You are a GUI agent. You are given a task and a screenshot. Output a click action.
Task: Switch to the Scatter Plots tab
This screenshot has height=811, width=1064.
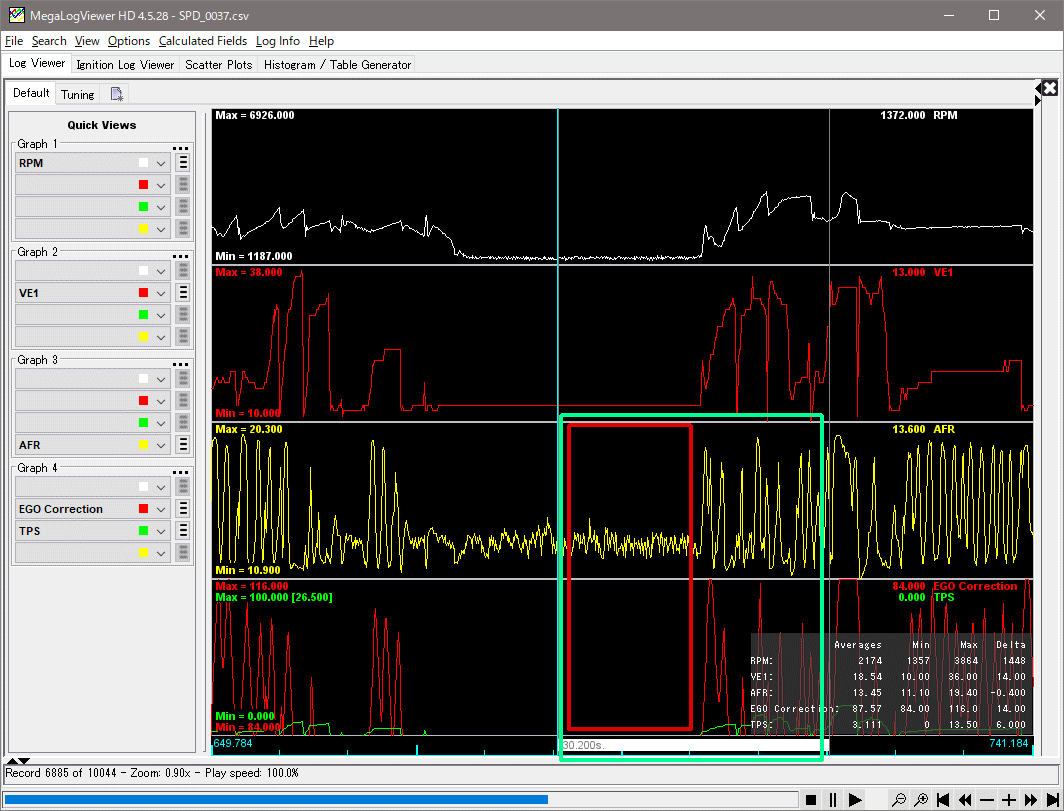(x=219, y=64)
